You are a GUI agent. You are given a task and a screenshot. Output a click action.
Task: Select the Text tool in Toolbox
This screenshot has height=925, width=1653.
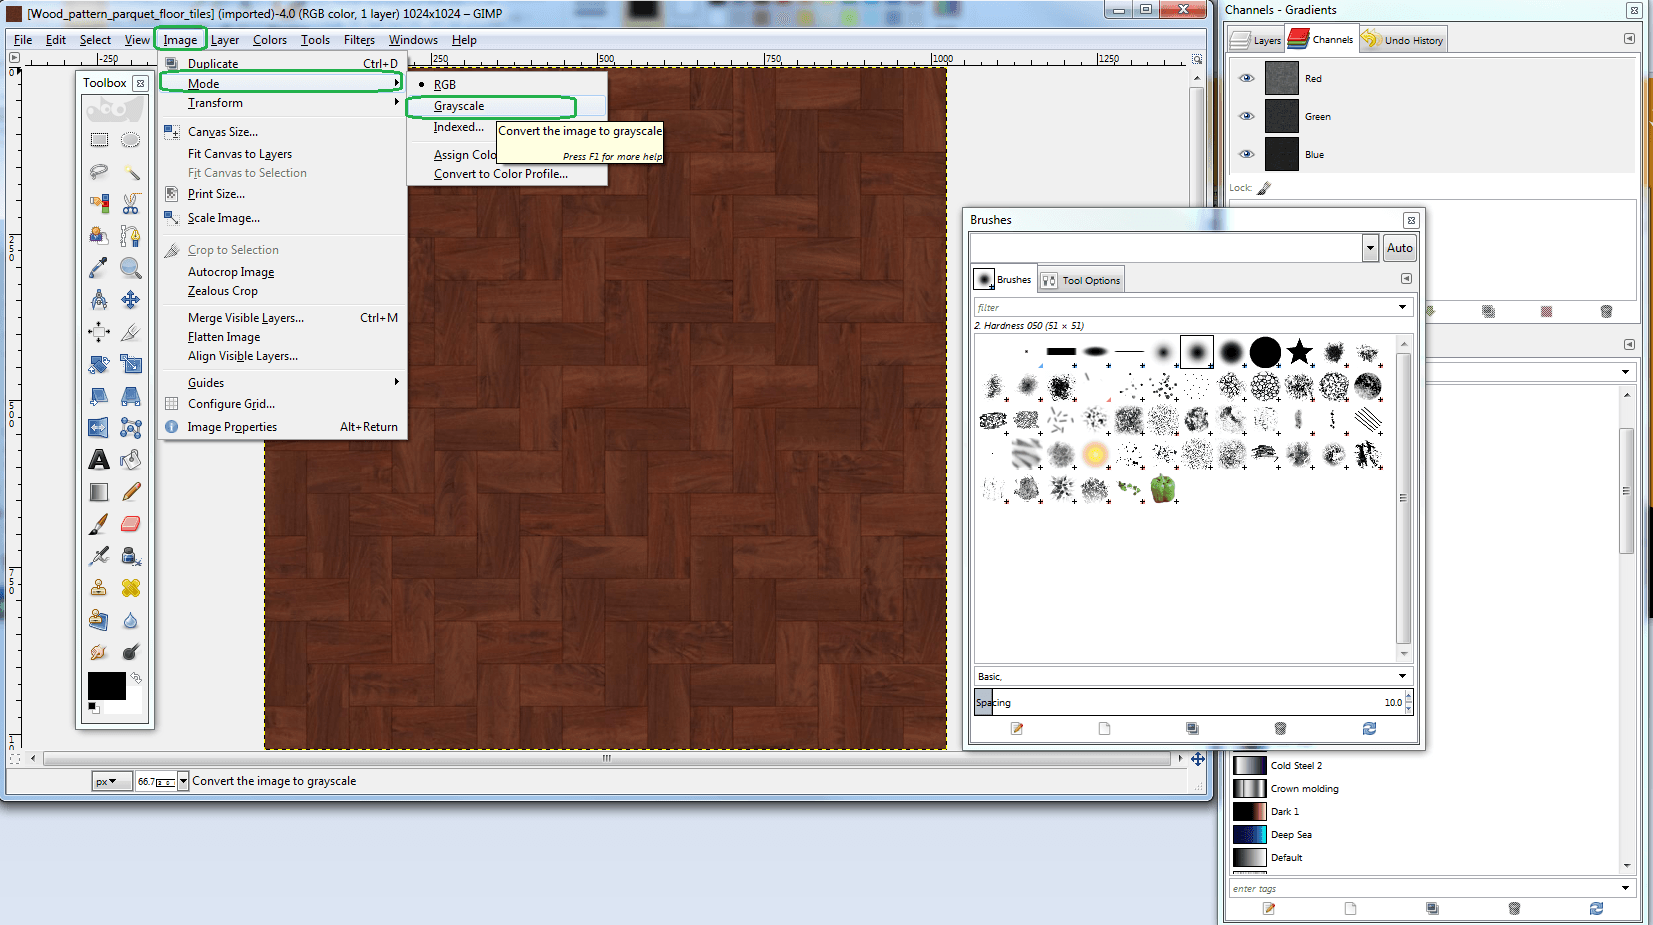coord(99,460)
